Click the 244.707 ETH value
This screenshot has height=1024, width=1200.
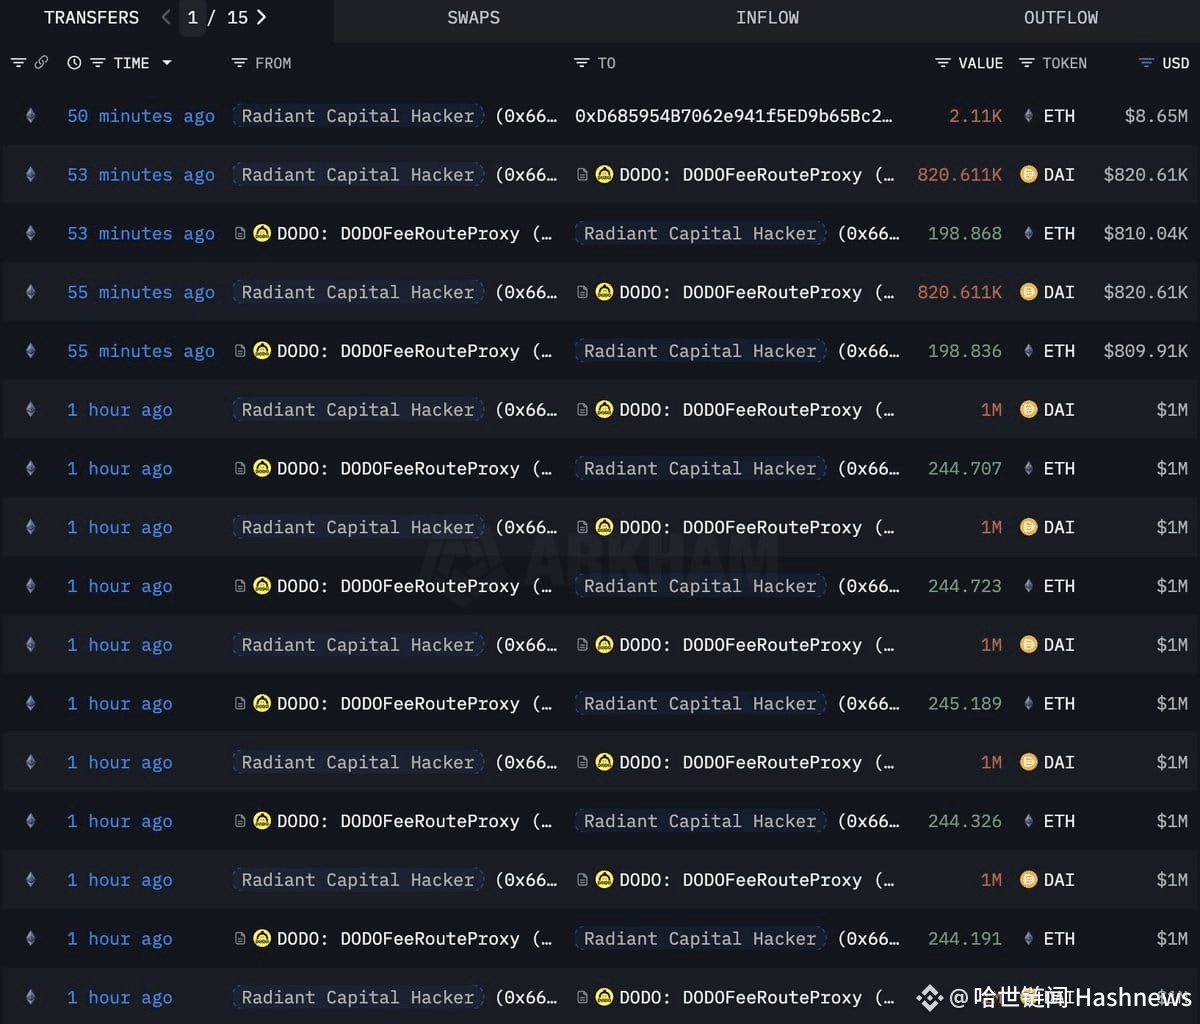coord(964,469)
